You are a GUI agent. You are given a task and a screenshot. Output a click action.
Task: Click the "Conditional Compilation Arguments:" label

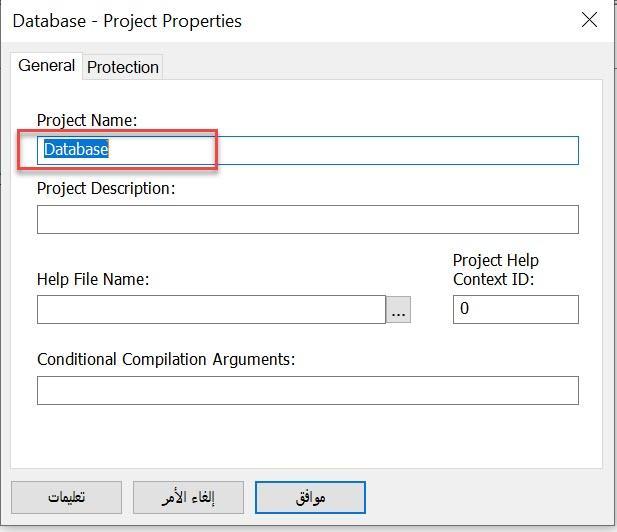click(x=166, y=359)
